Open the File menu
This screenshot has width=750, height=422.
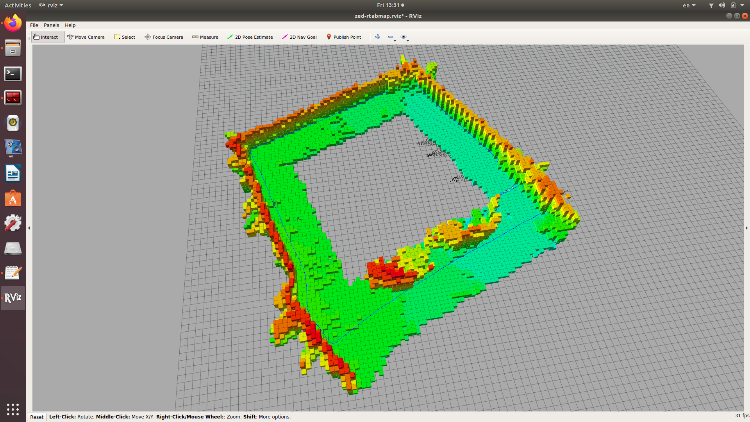click(x=34, y=24)
